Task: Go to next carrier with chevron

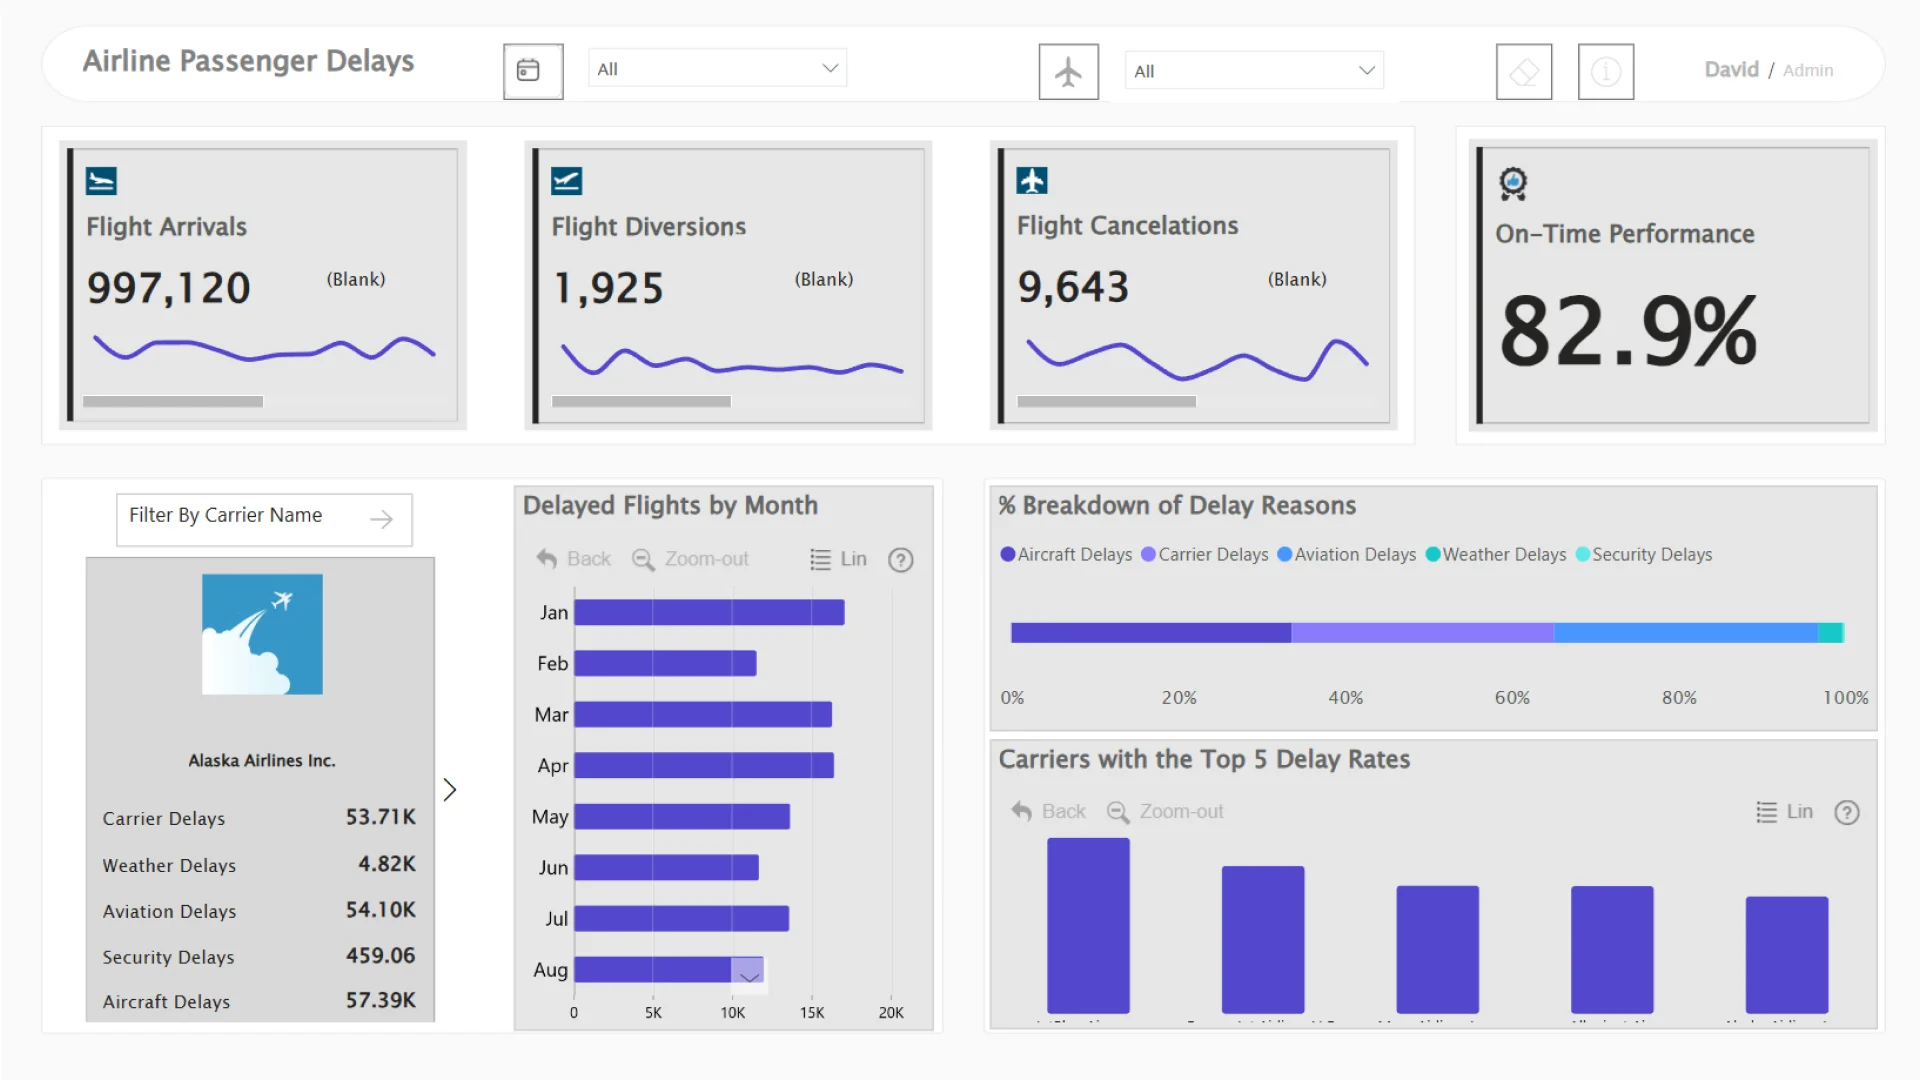Action: coord(450,790)
